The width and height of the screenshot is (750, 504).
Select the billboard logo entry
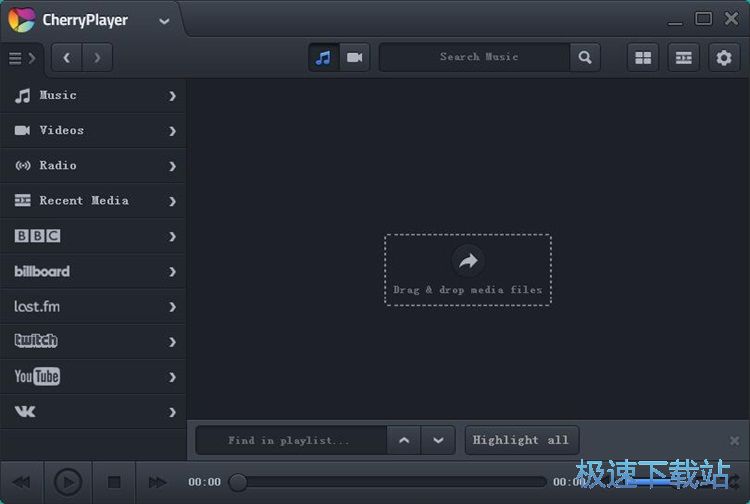(42, 271)
